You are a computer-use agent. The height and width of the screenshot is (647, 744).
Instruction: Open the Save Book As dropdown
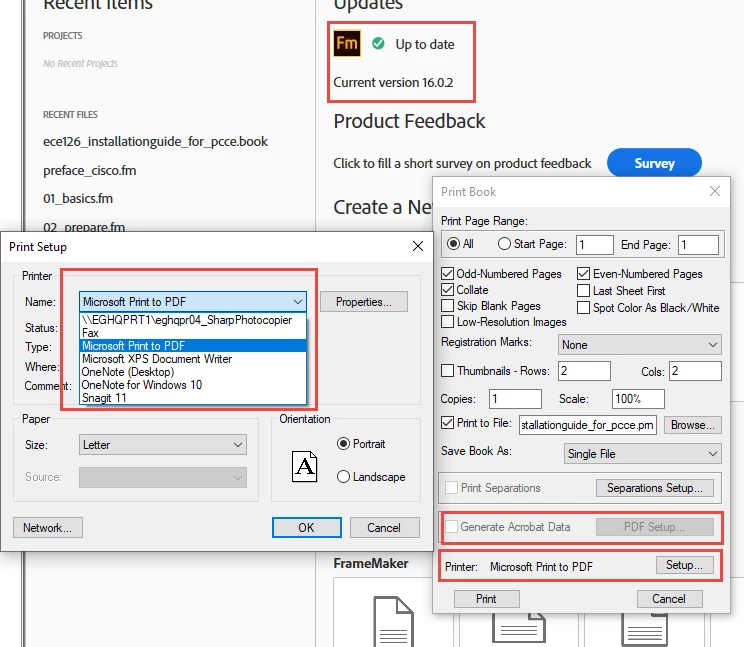642,453
